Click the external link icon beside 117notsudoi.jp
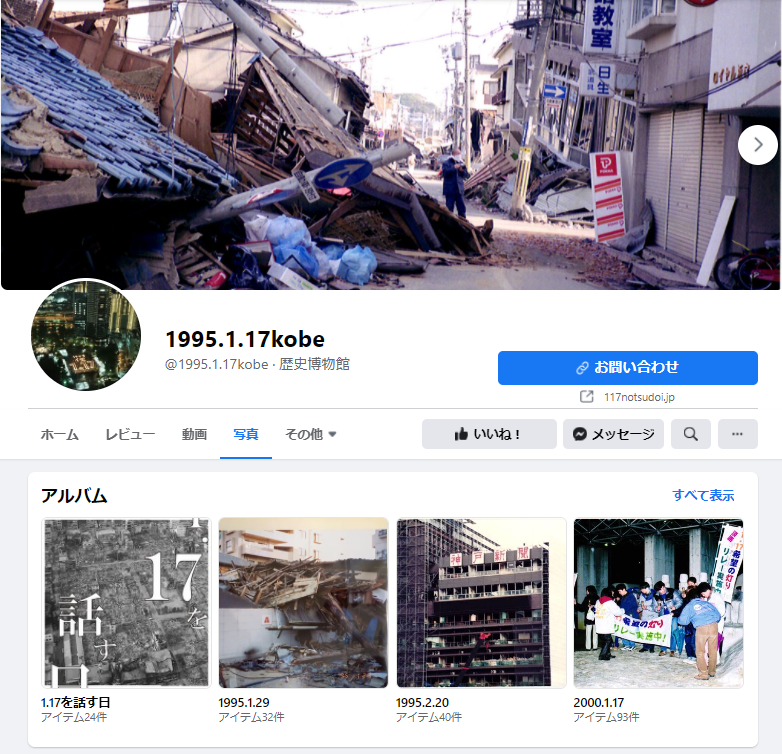This screenshot has width=782, height=754. coord(587,397)
